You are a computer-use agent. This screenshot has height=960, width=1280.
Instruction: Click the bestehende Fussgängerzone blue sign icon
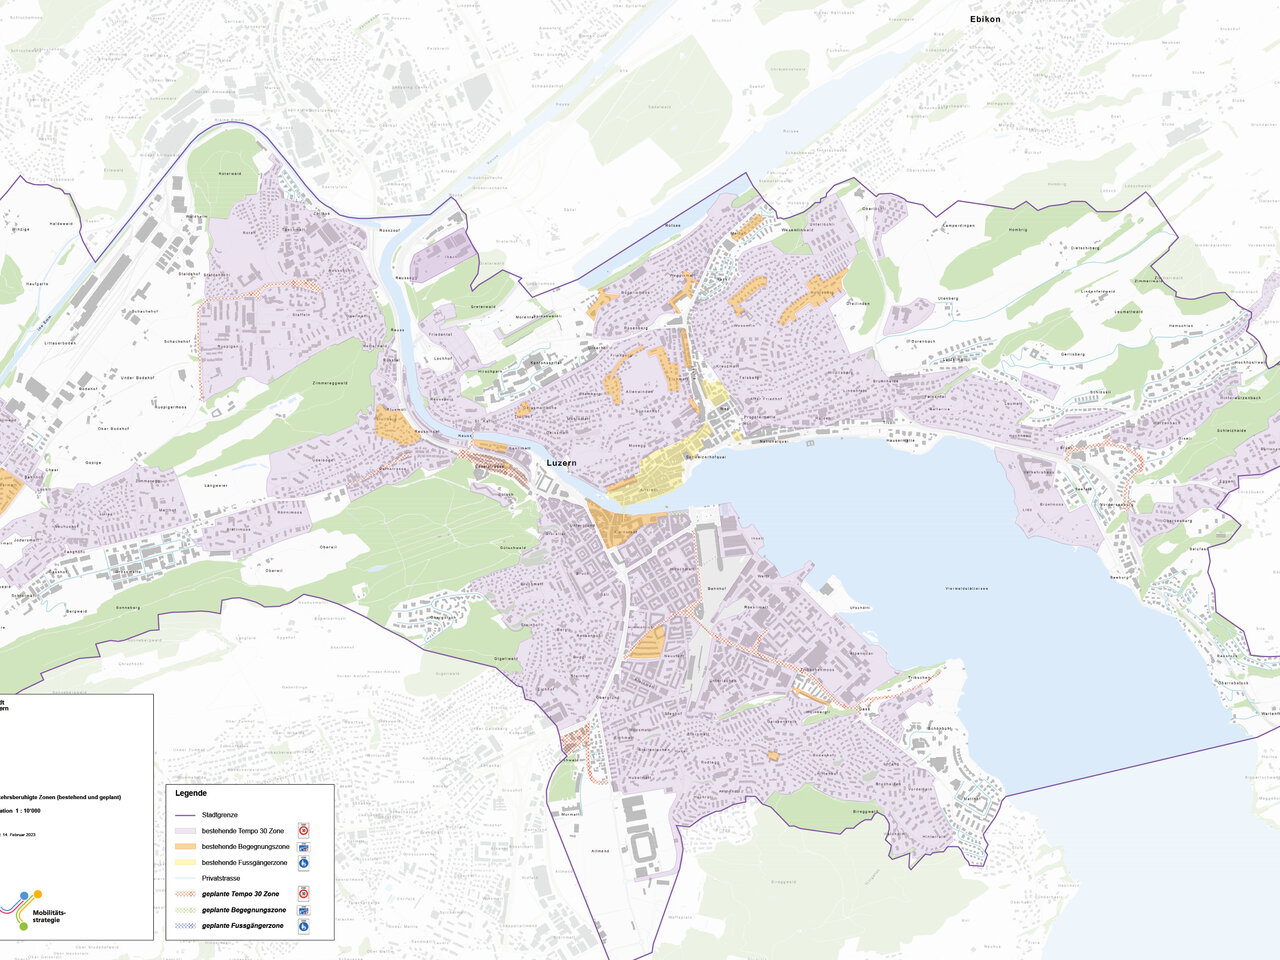coord(304,862)
